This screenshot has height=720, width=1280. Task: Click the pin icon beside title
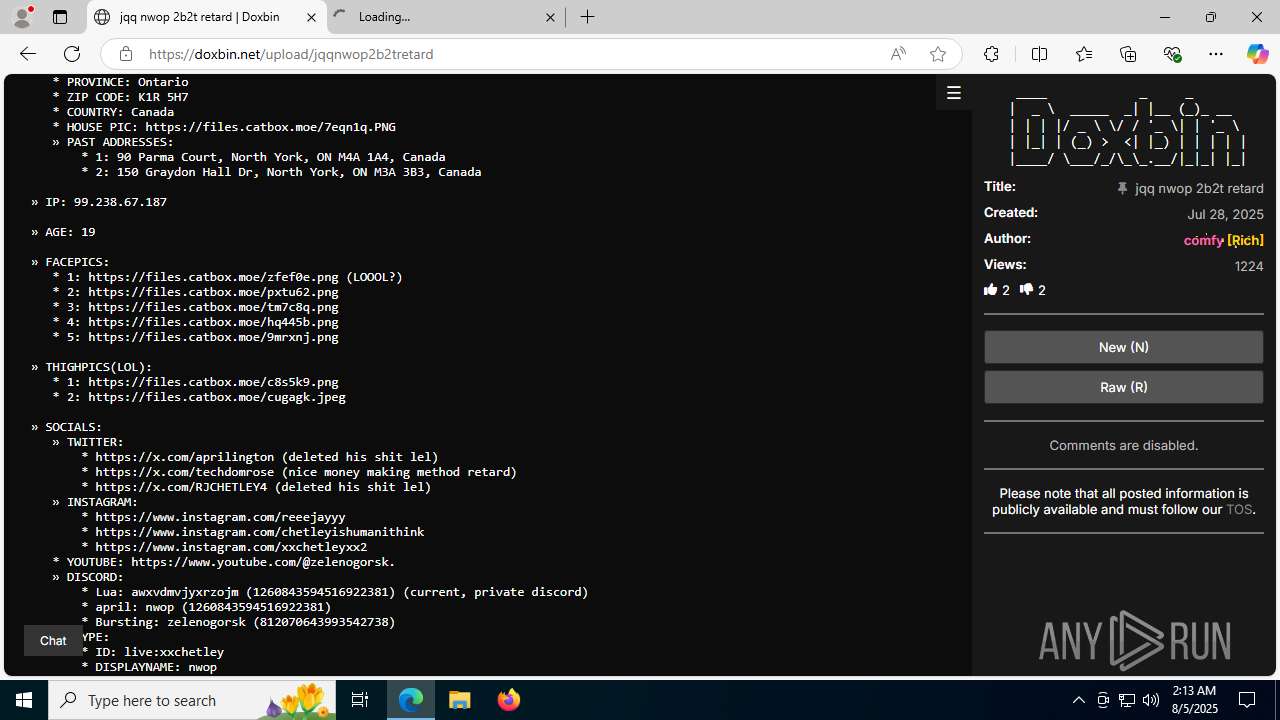(1122, 188)
